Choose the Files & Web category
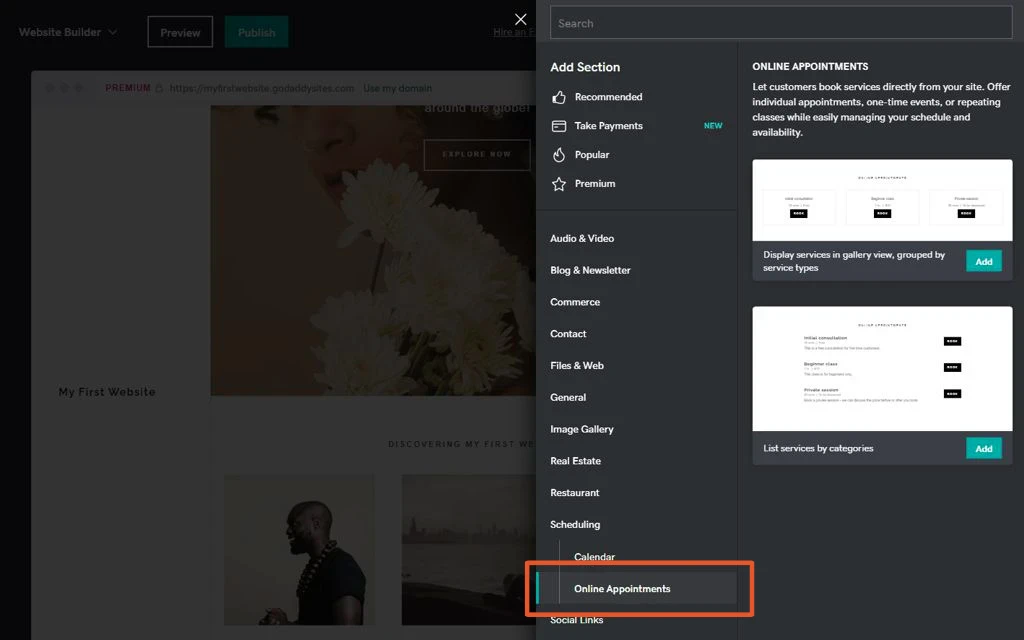This screenshot has height=640, width=1024. [x=577, y=366]
